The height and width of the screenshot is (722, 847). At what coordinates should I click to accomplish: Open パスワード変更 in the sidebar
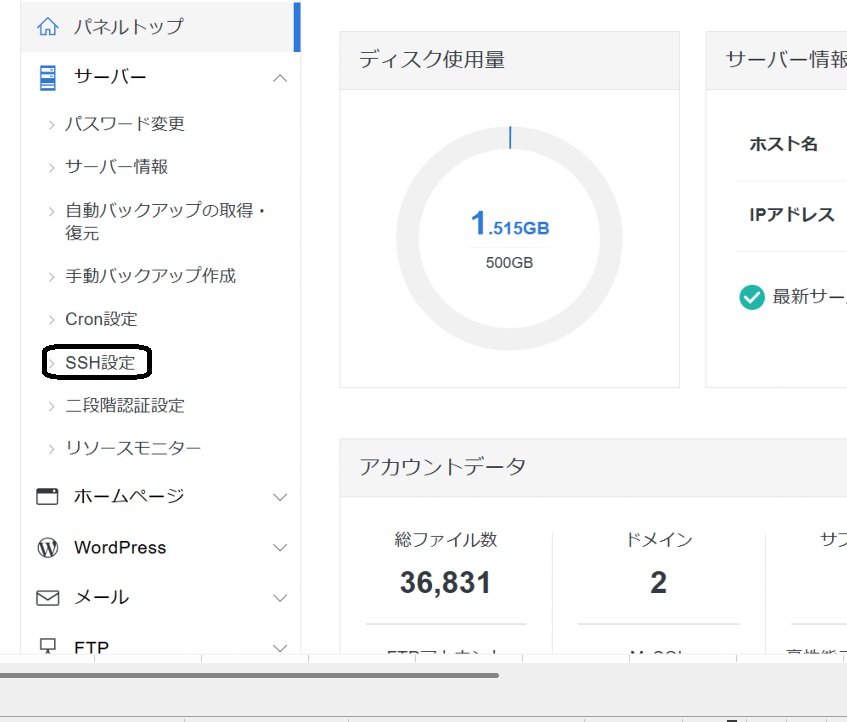coord(125,124)
